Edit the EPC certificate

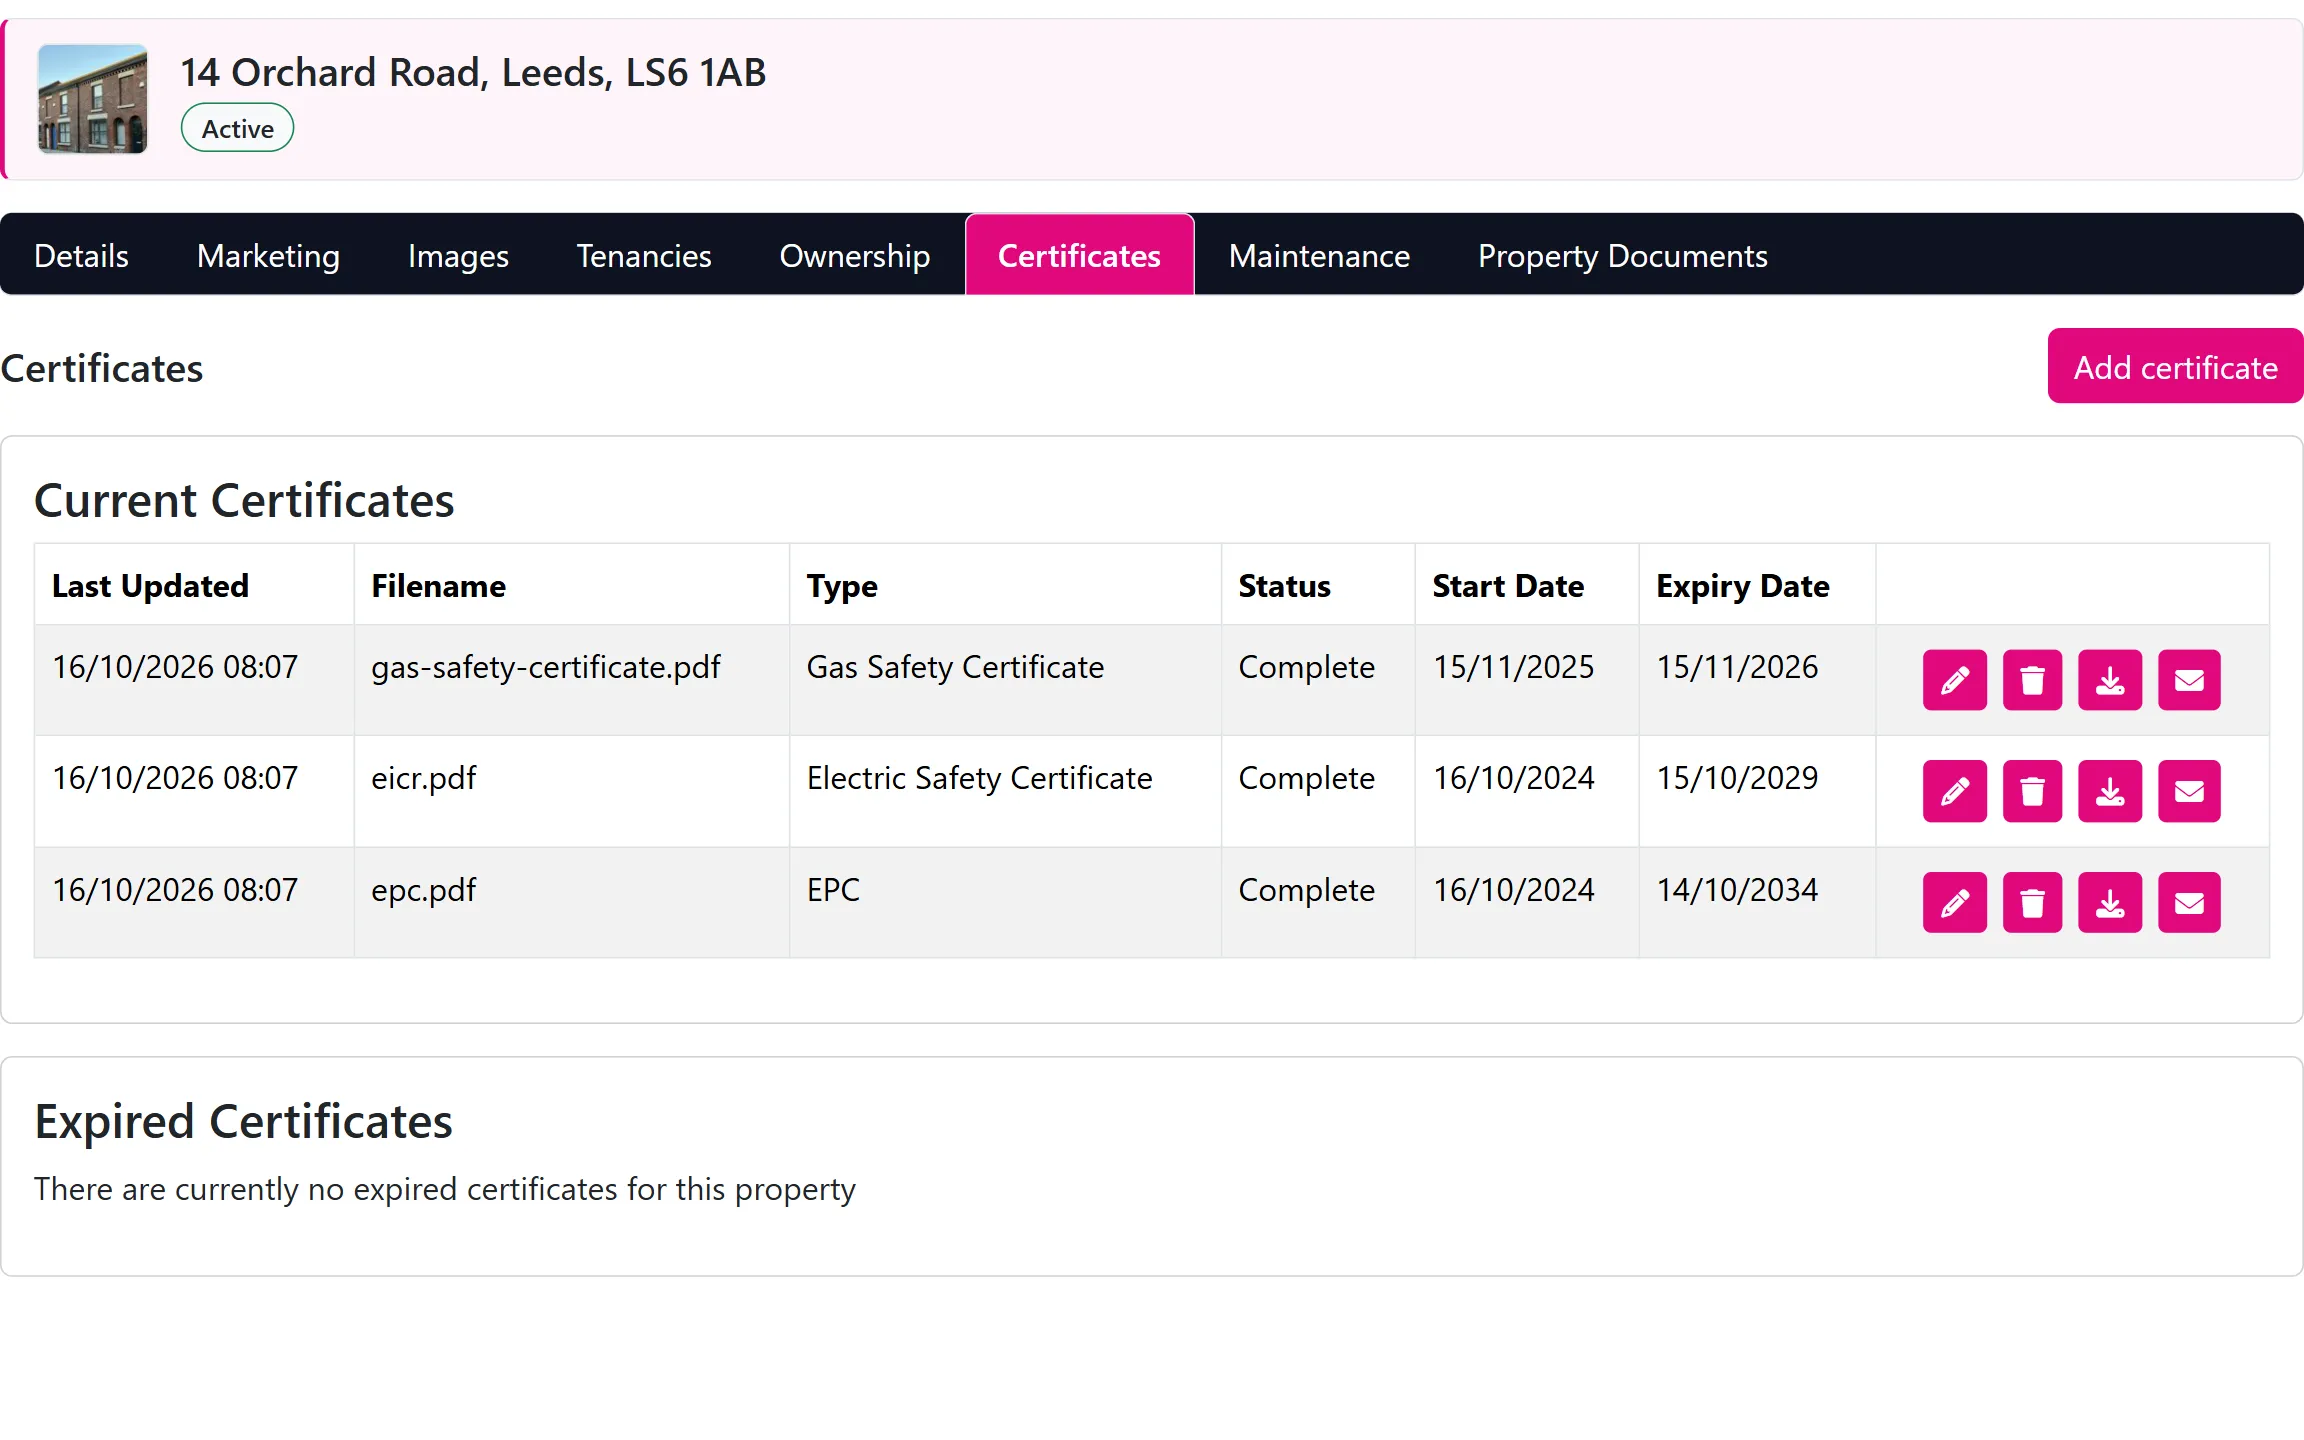[x=1954, y=903]
